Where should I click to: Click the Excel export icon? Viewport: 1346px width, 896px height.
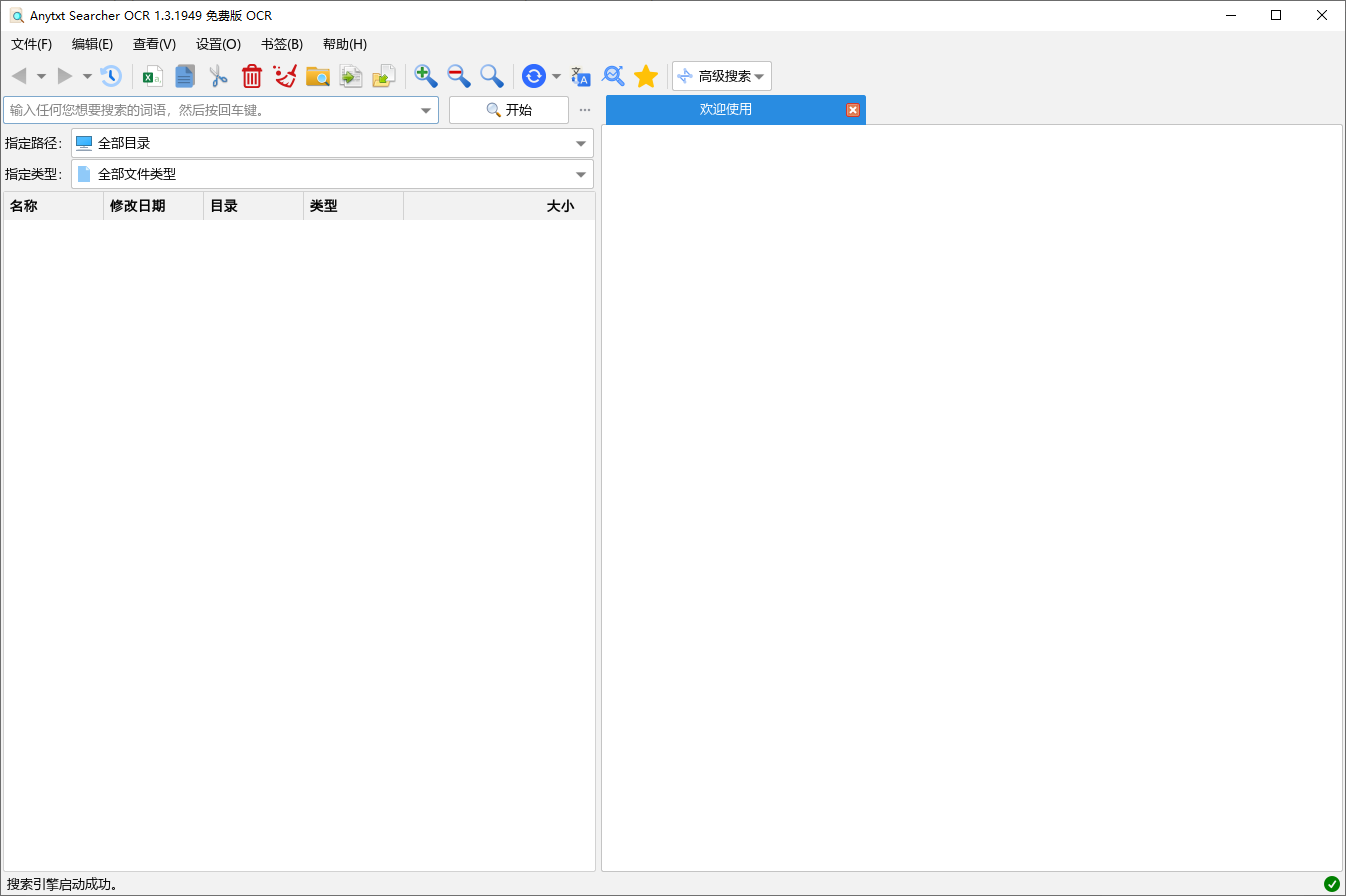153,76
